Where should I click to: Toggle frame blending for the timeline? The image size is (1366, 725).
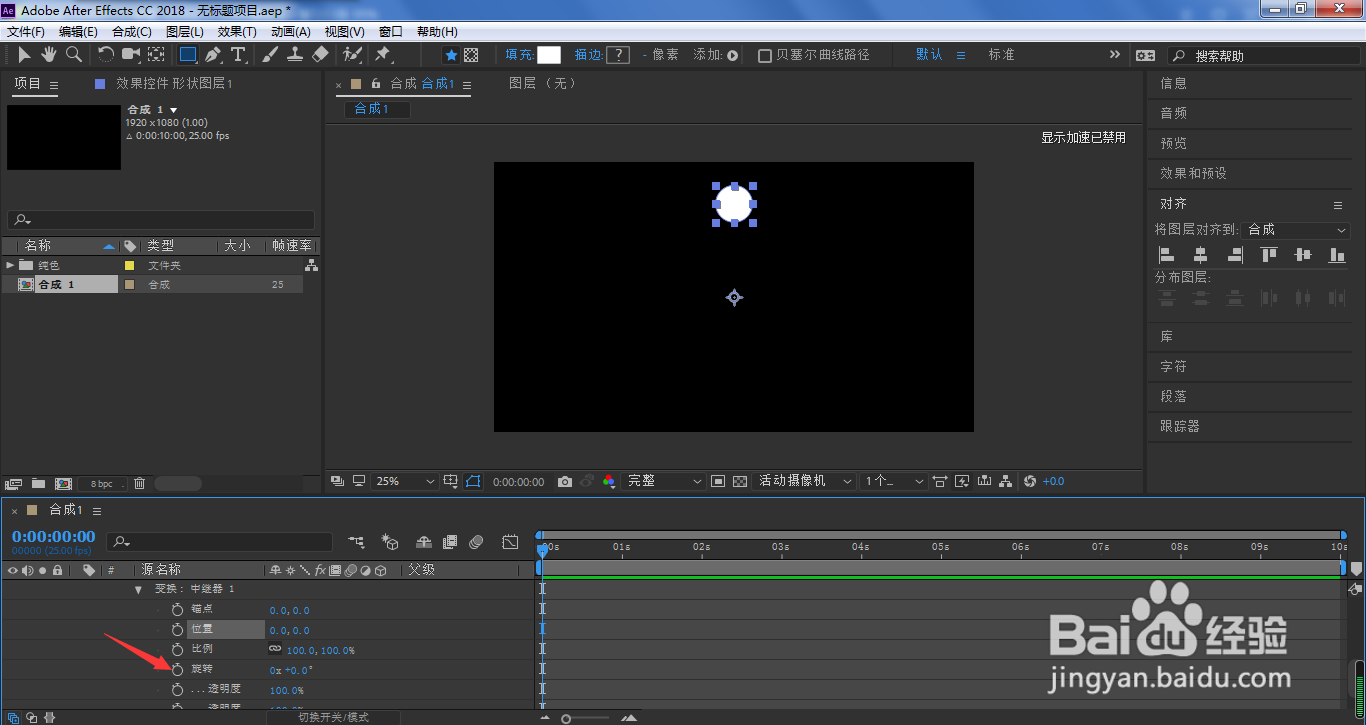[451, 542]
